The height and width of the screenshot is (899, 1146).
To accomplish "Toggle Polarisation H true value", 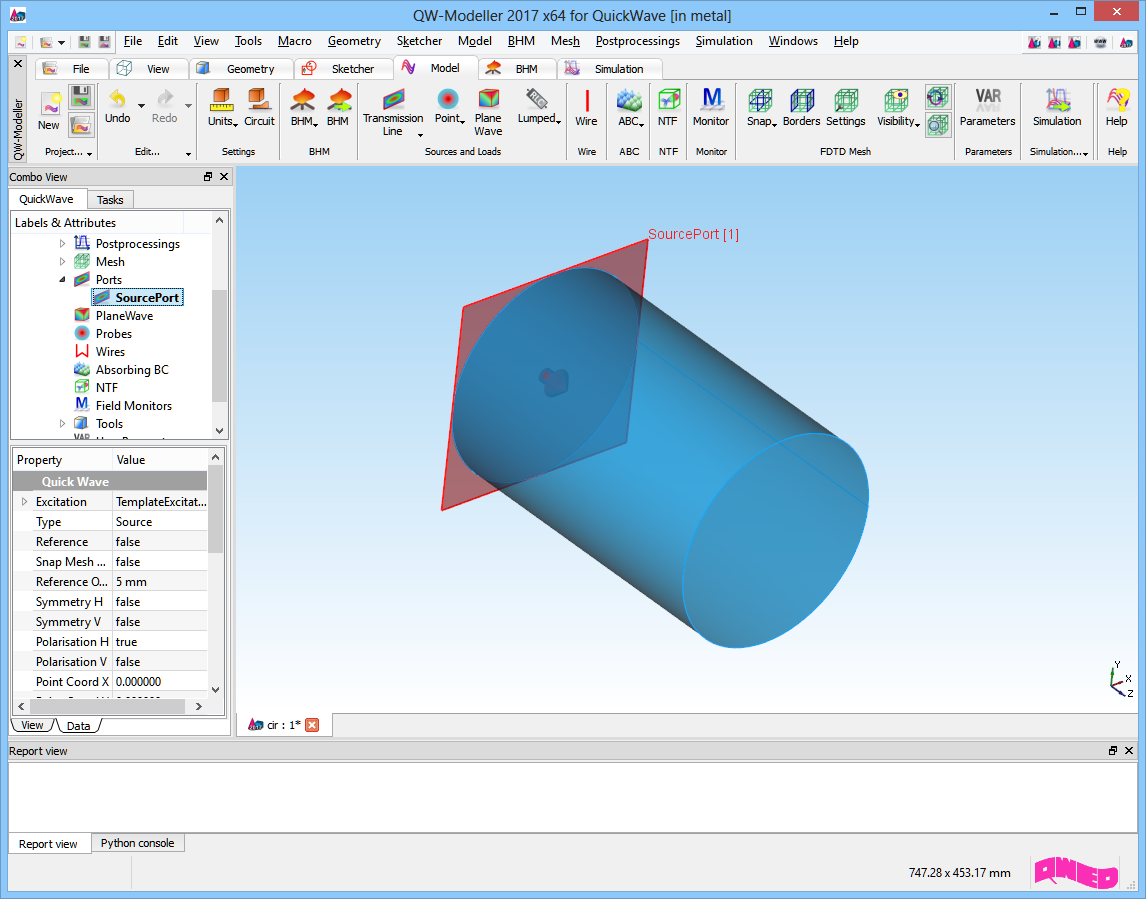I will 160,642.
